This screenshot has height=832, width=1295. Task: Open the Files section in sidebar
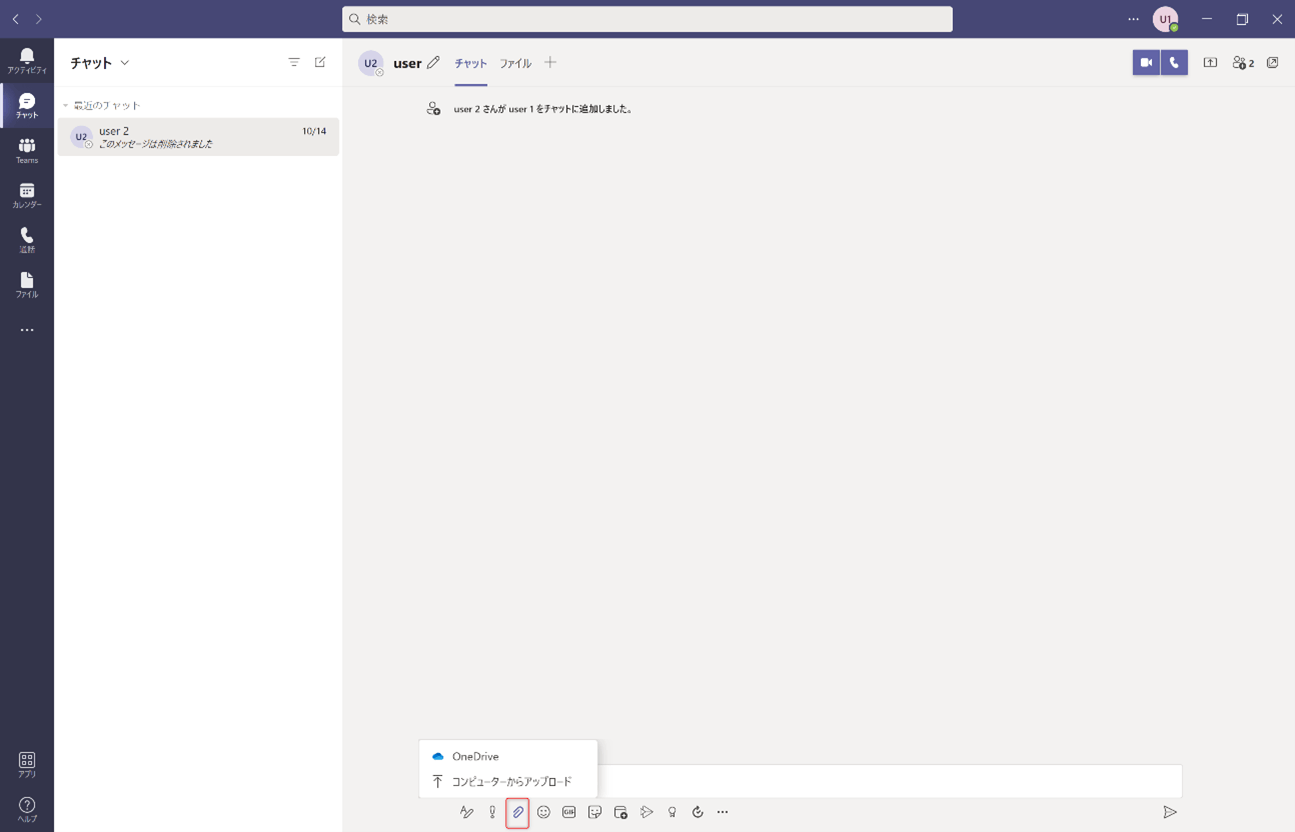[27, 285]
